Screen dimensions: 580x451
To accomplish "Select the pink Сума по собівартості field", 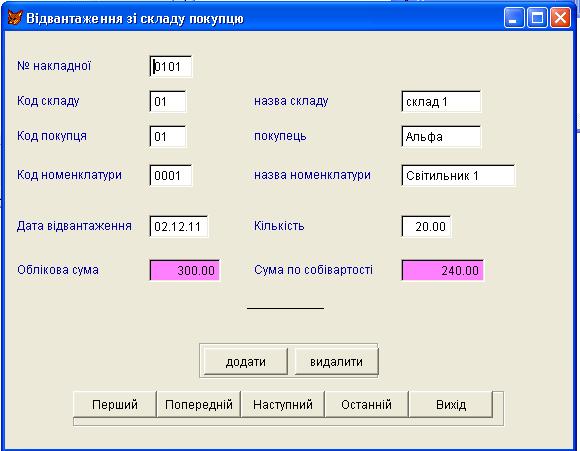I will coord(442,270).
